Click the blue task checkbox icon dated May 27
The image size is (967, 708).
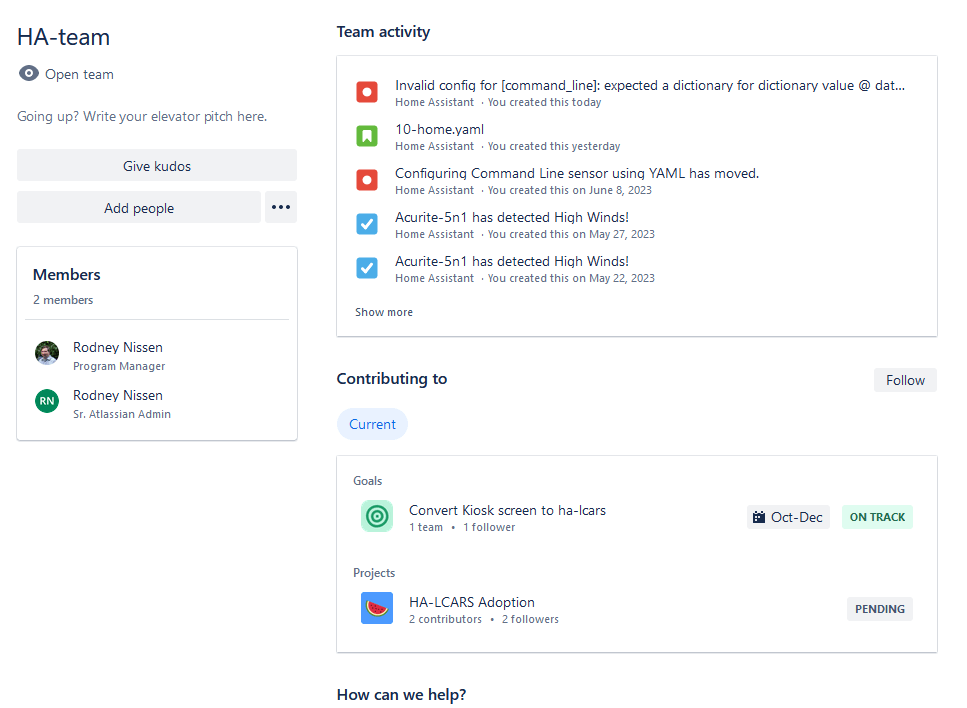tap(367, 225)
